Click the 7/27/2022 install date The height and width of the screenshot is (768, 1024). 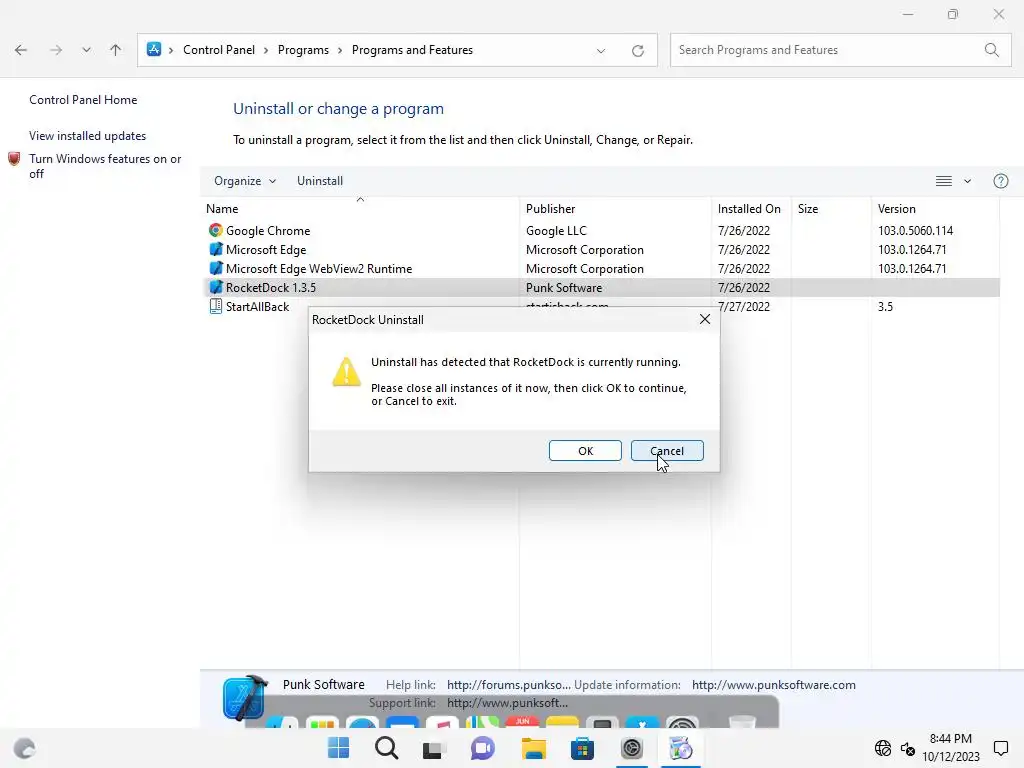click(744, 307)
